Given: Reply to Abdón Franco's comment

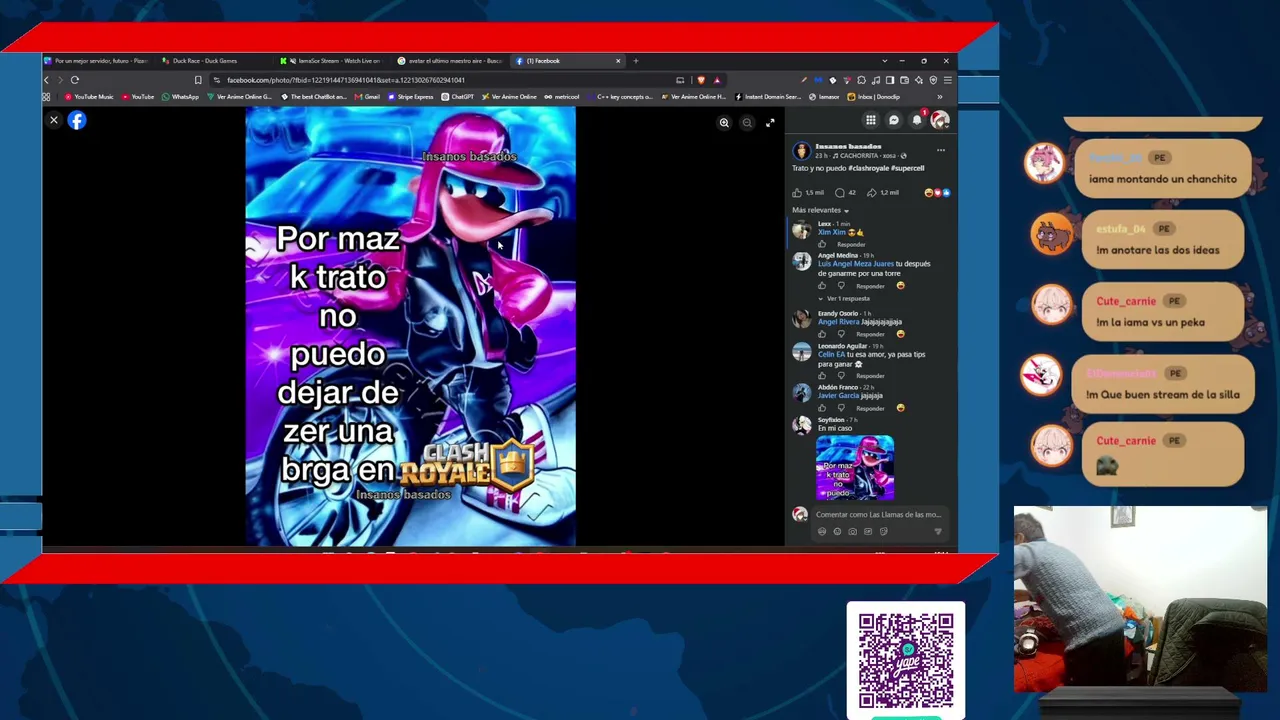Looking at the screenshot, I should click(x=870, y=408).
